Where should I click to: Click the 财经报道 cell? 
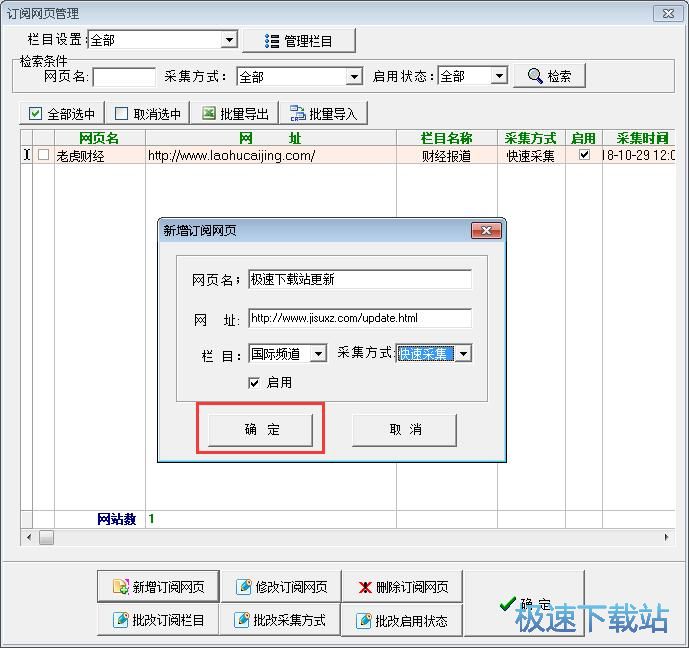click(x=447, y=156)
